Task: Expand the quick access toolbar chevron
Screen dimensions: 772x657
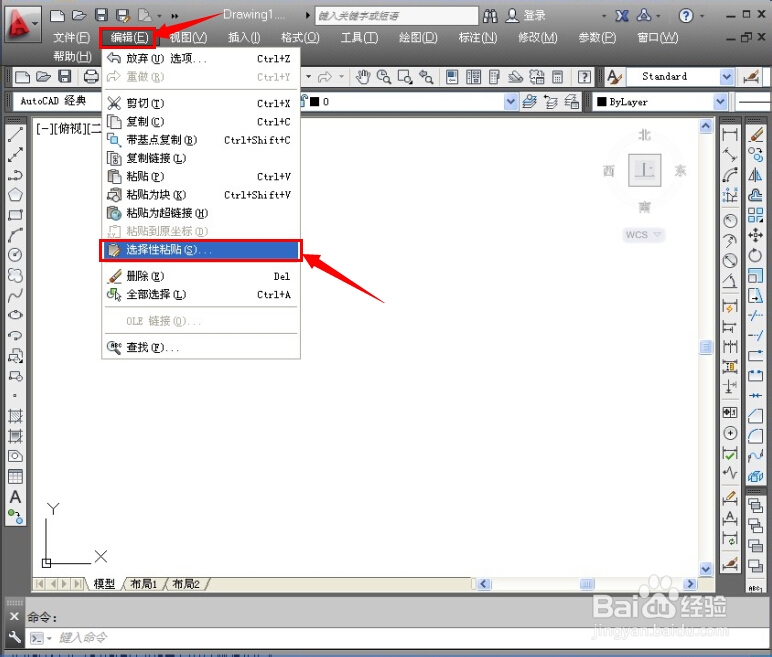Action: (x=174, y=16)
